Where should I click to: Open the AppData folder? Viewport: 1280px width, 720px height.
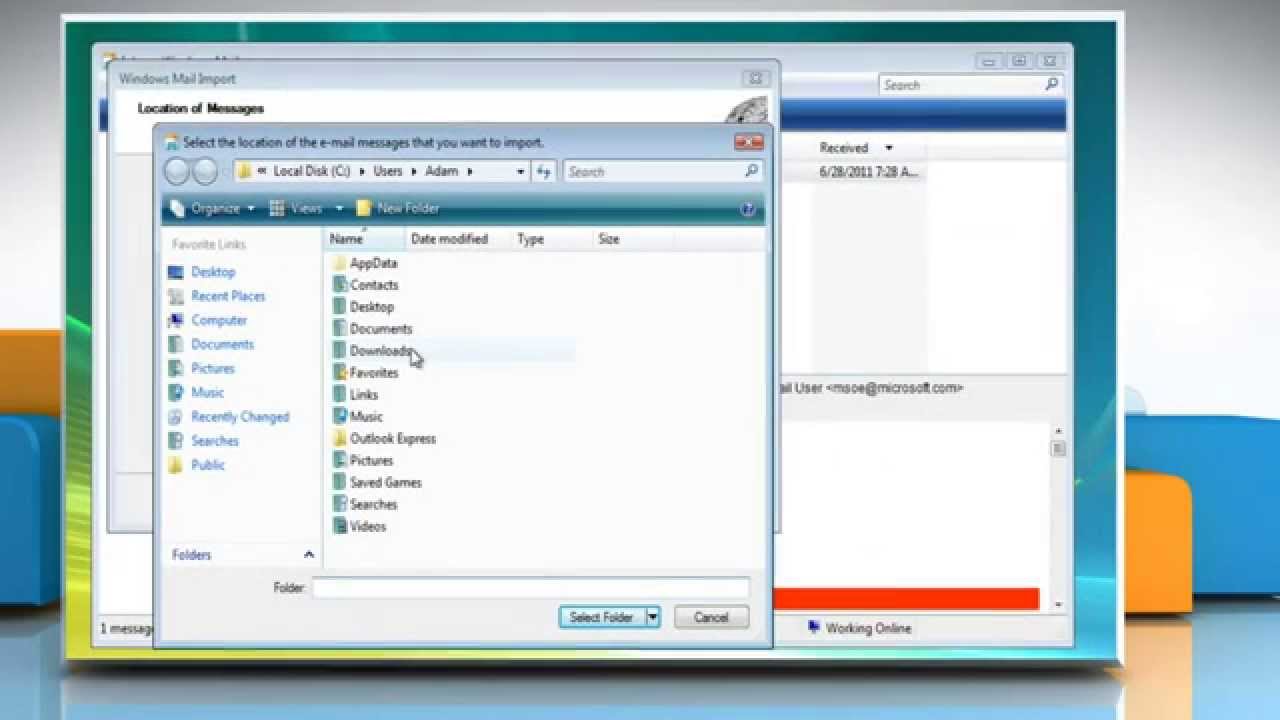tap(365, 263)
